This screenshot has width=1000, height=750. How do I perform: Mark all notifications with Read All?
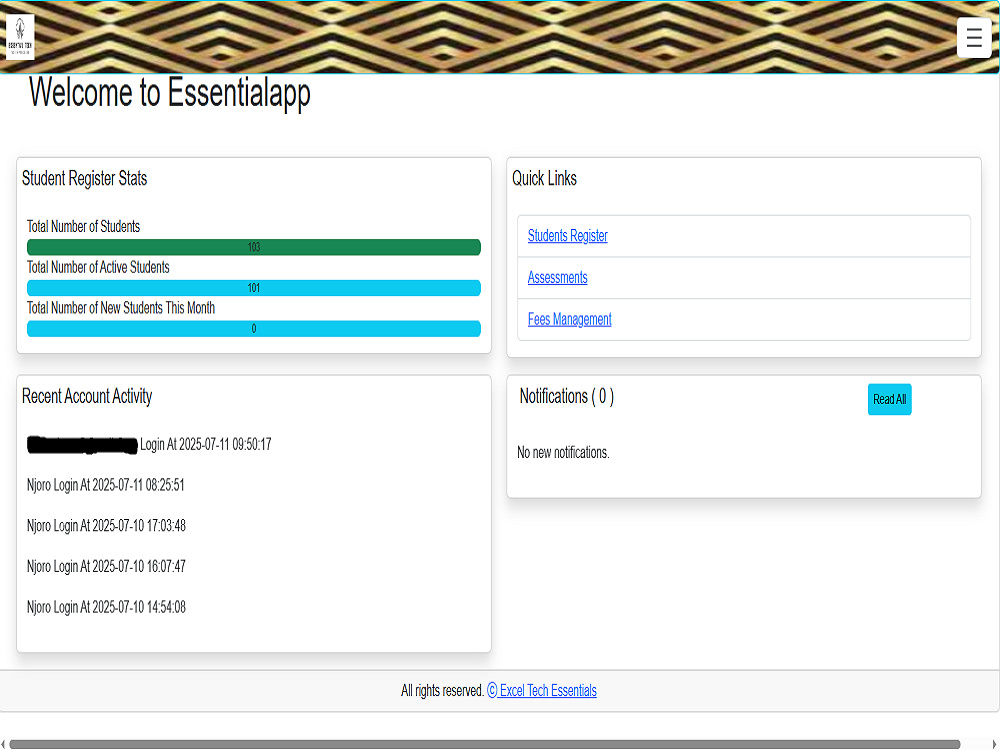coord(889,399)
